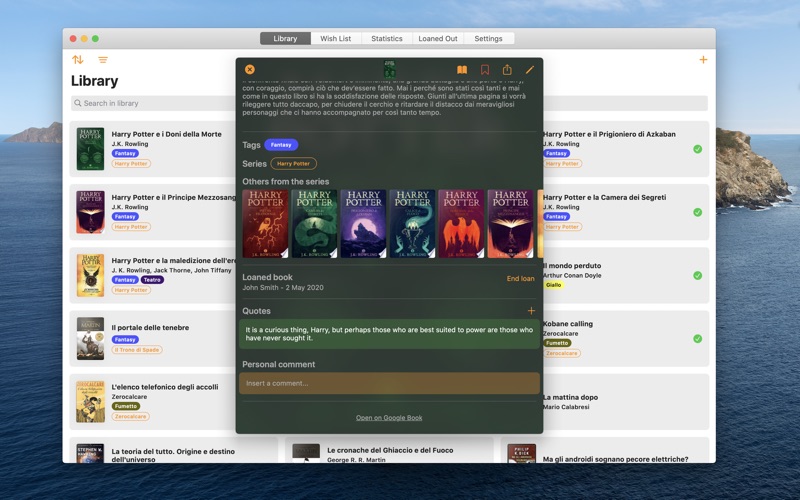Select the red first series cover thumbnail
The height and width of the screenshot is (500, 800).
click(x=265, y=224)
